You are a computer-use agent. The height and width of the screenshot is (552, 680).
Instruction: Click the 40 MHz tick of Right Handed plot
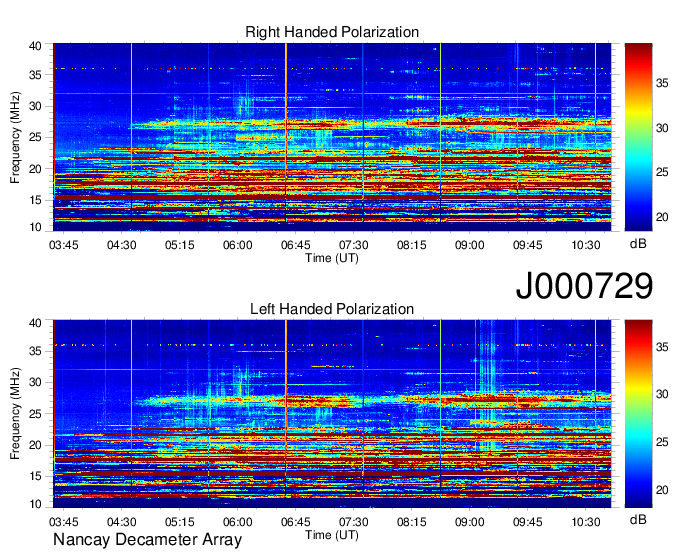pyautogui.click(x=36, y=46)
